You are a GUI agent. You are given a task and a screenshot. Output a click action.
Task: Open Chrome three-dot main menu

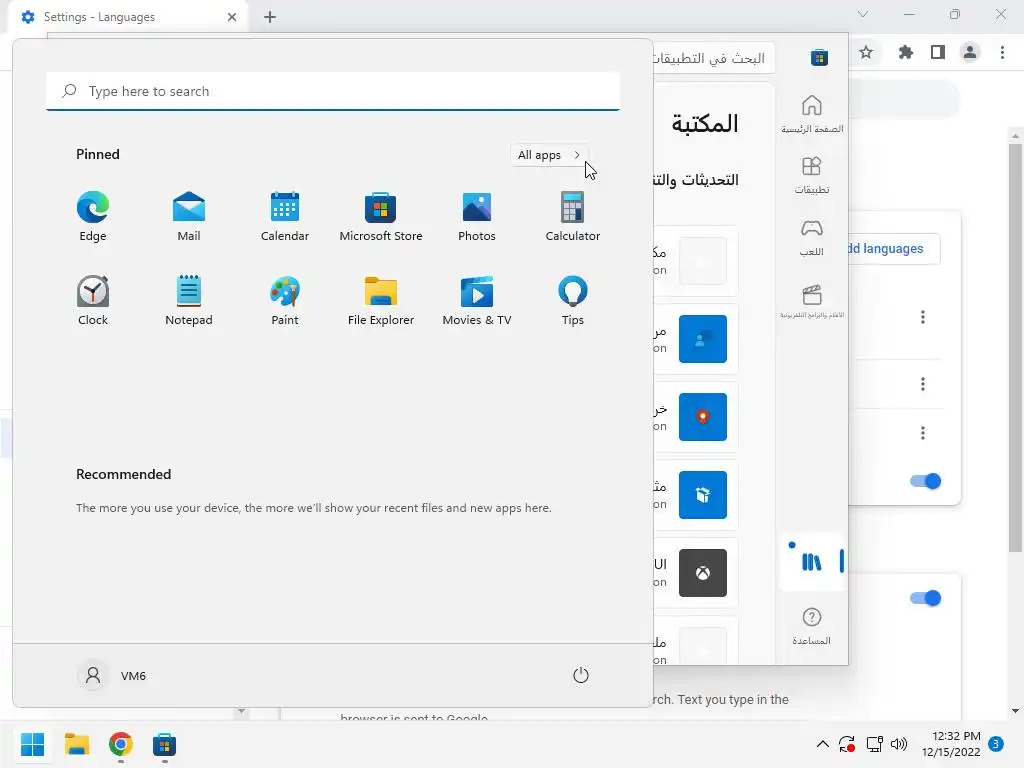coord(1002,52)
